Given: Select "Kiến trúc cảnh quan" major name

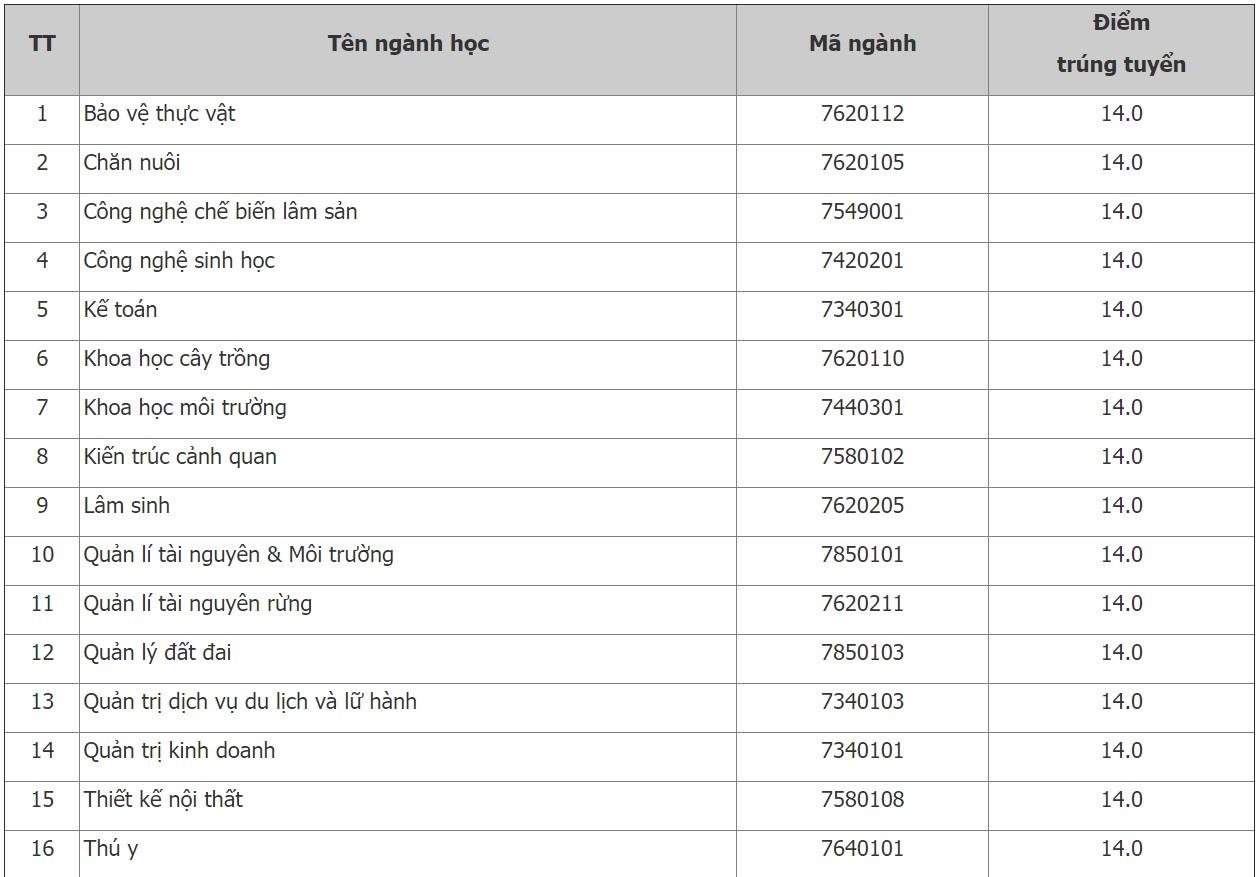Looking at the screenshot, I should (x=180, y=457).
